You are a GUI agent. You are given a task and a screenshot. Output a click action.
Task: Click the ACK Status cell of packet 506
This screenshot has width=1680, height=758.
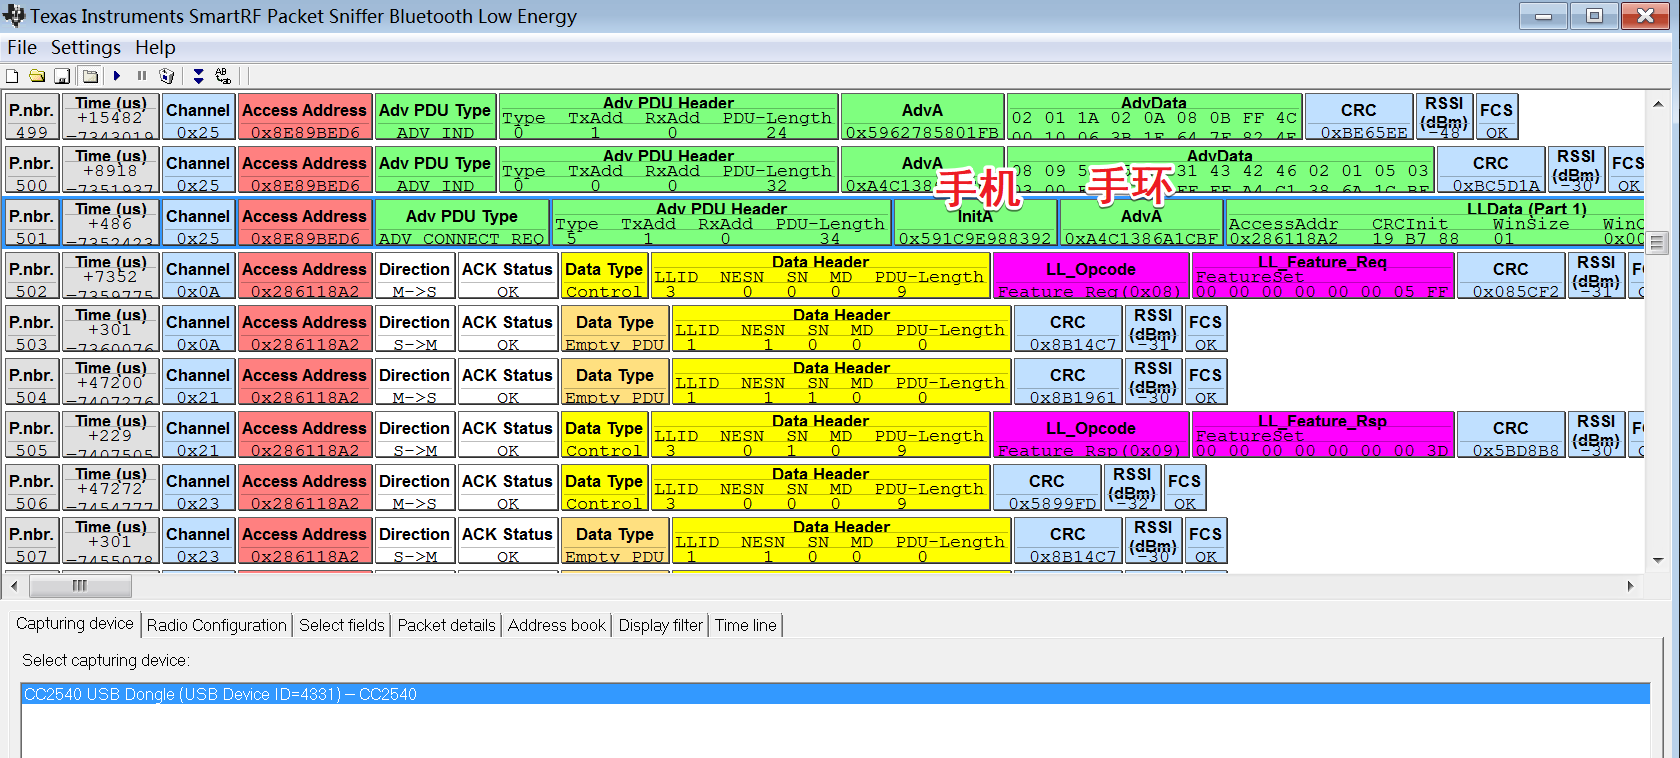click(x=508, y=488)
